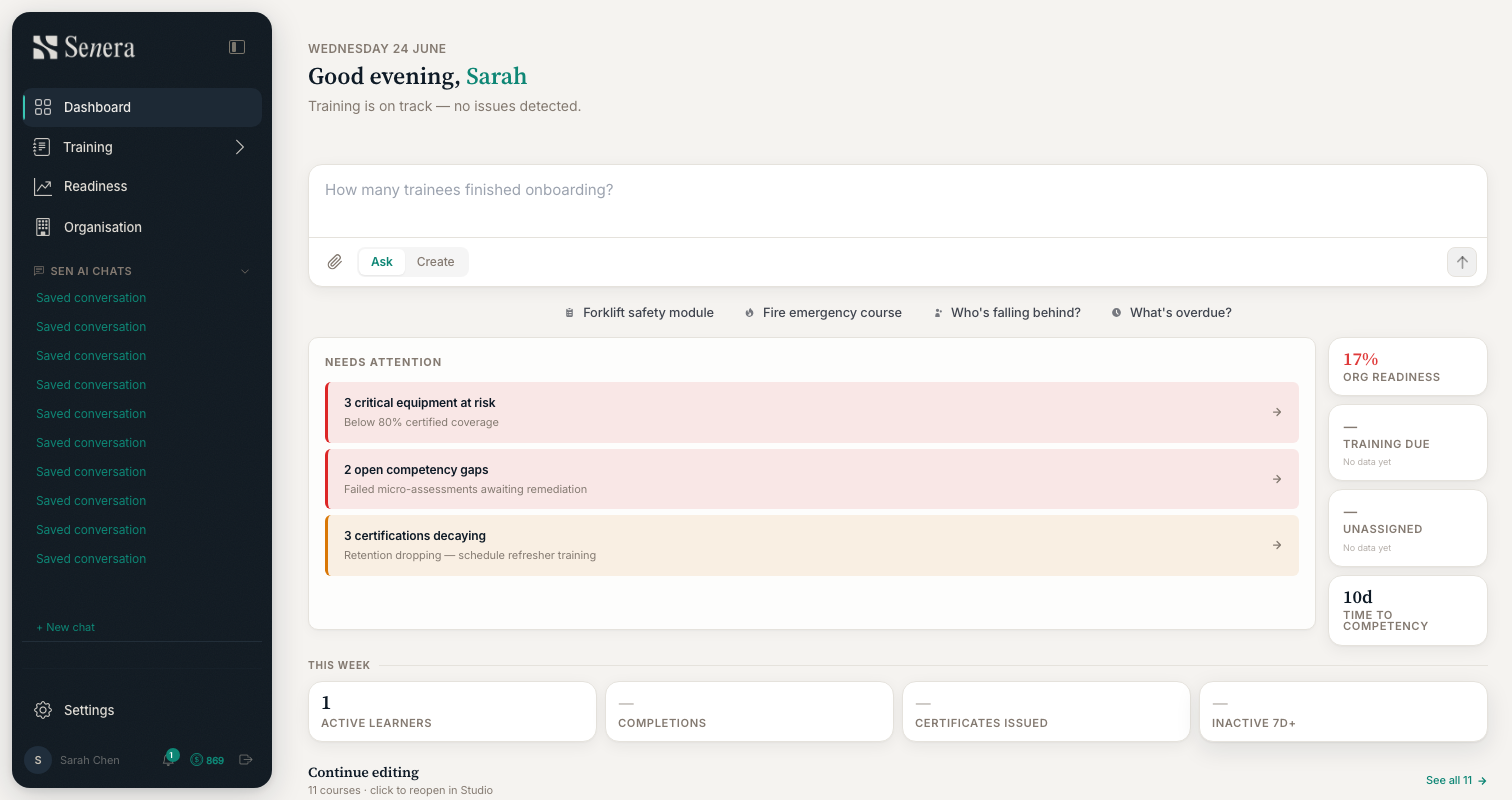Open Settings via the gear icon
The height and width of the screenshot is (800, 1512).
point(43,710)
